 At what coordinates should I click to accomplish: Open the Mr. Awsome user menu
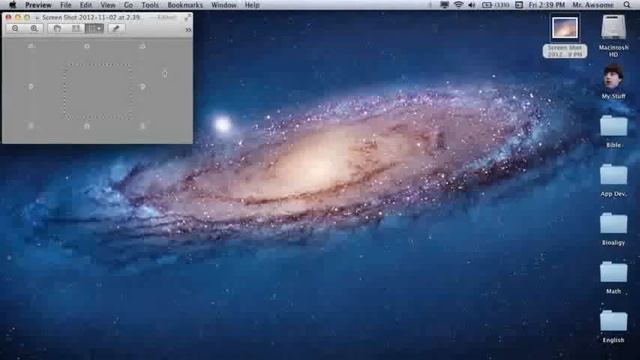pyautogui.click(x=593, y=5)
